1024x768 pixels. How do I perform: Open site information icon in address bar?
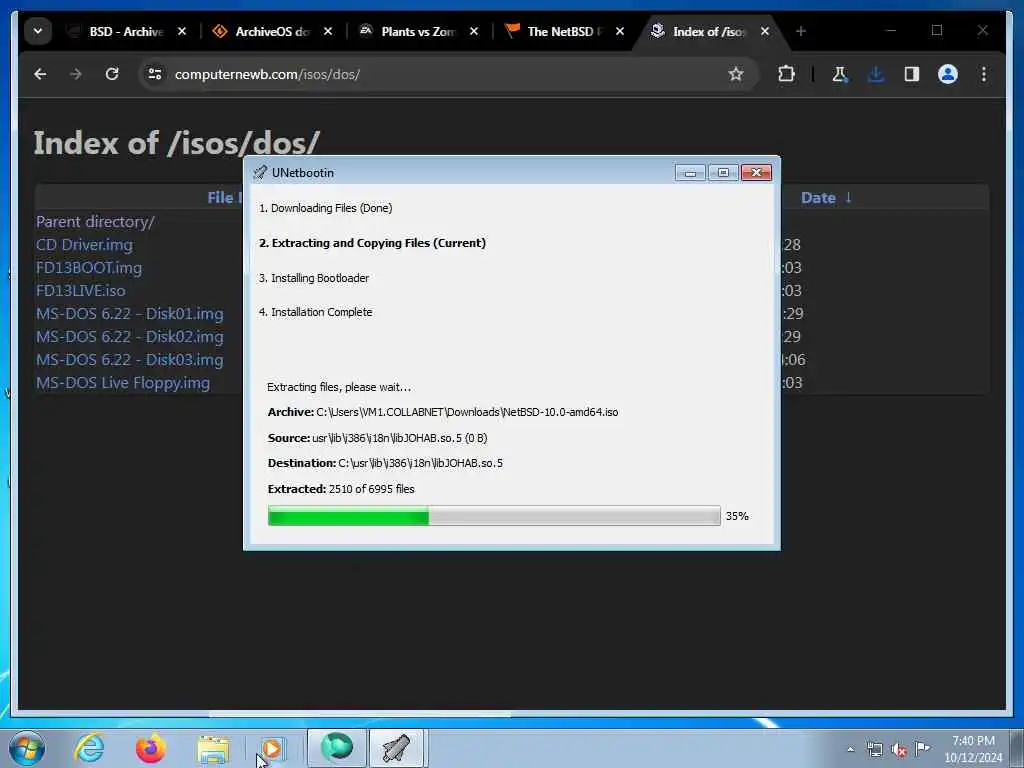click(x=155, y=74)
